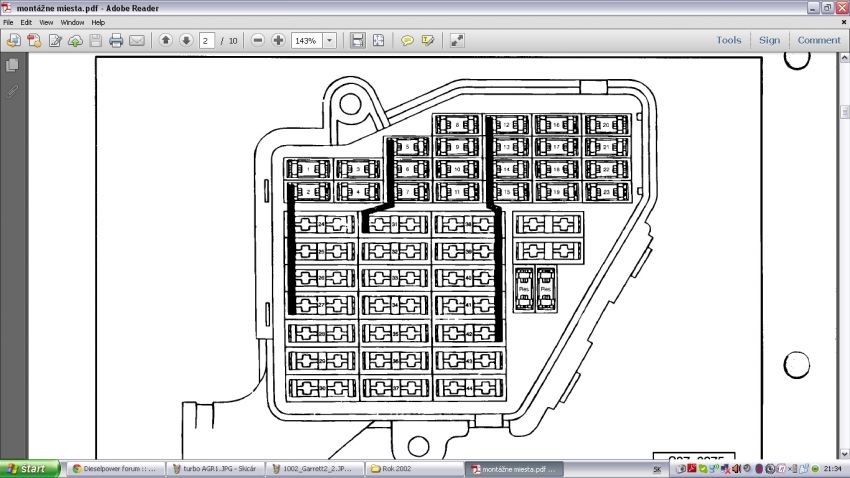This screenshot has width=850, height=478.
Task: Zoom out using the minus button
Action: [258, 41]
